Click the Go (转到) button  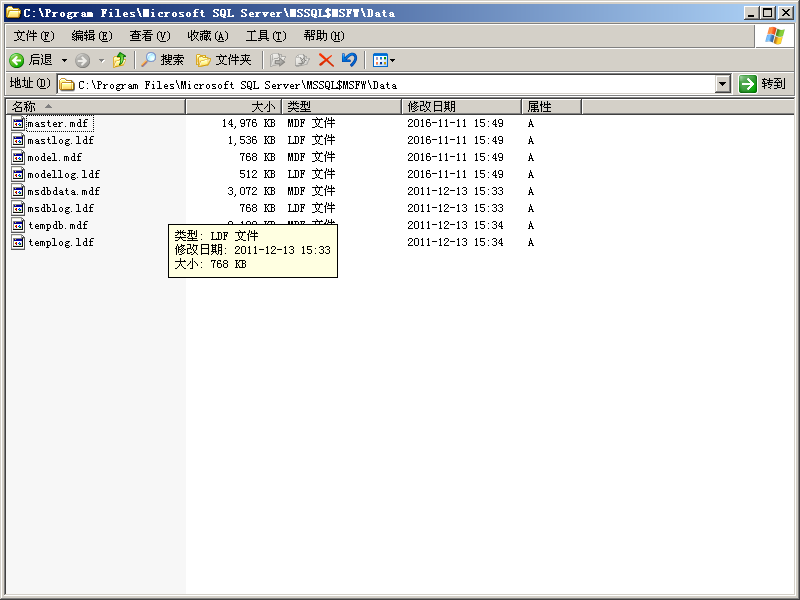(x=763, y=84)
